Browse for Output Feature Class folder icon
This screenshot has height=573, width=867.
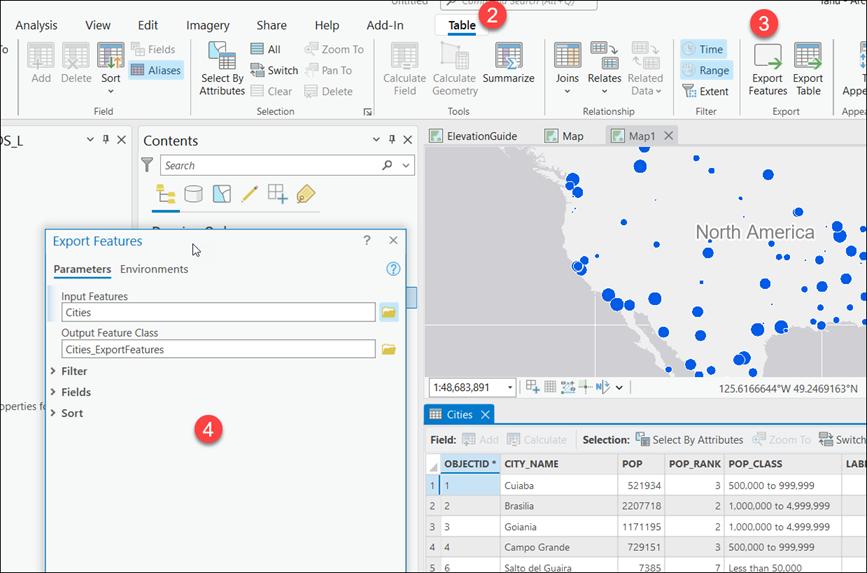pos(389,350)
